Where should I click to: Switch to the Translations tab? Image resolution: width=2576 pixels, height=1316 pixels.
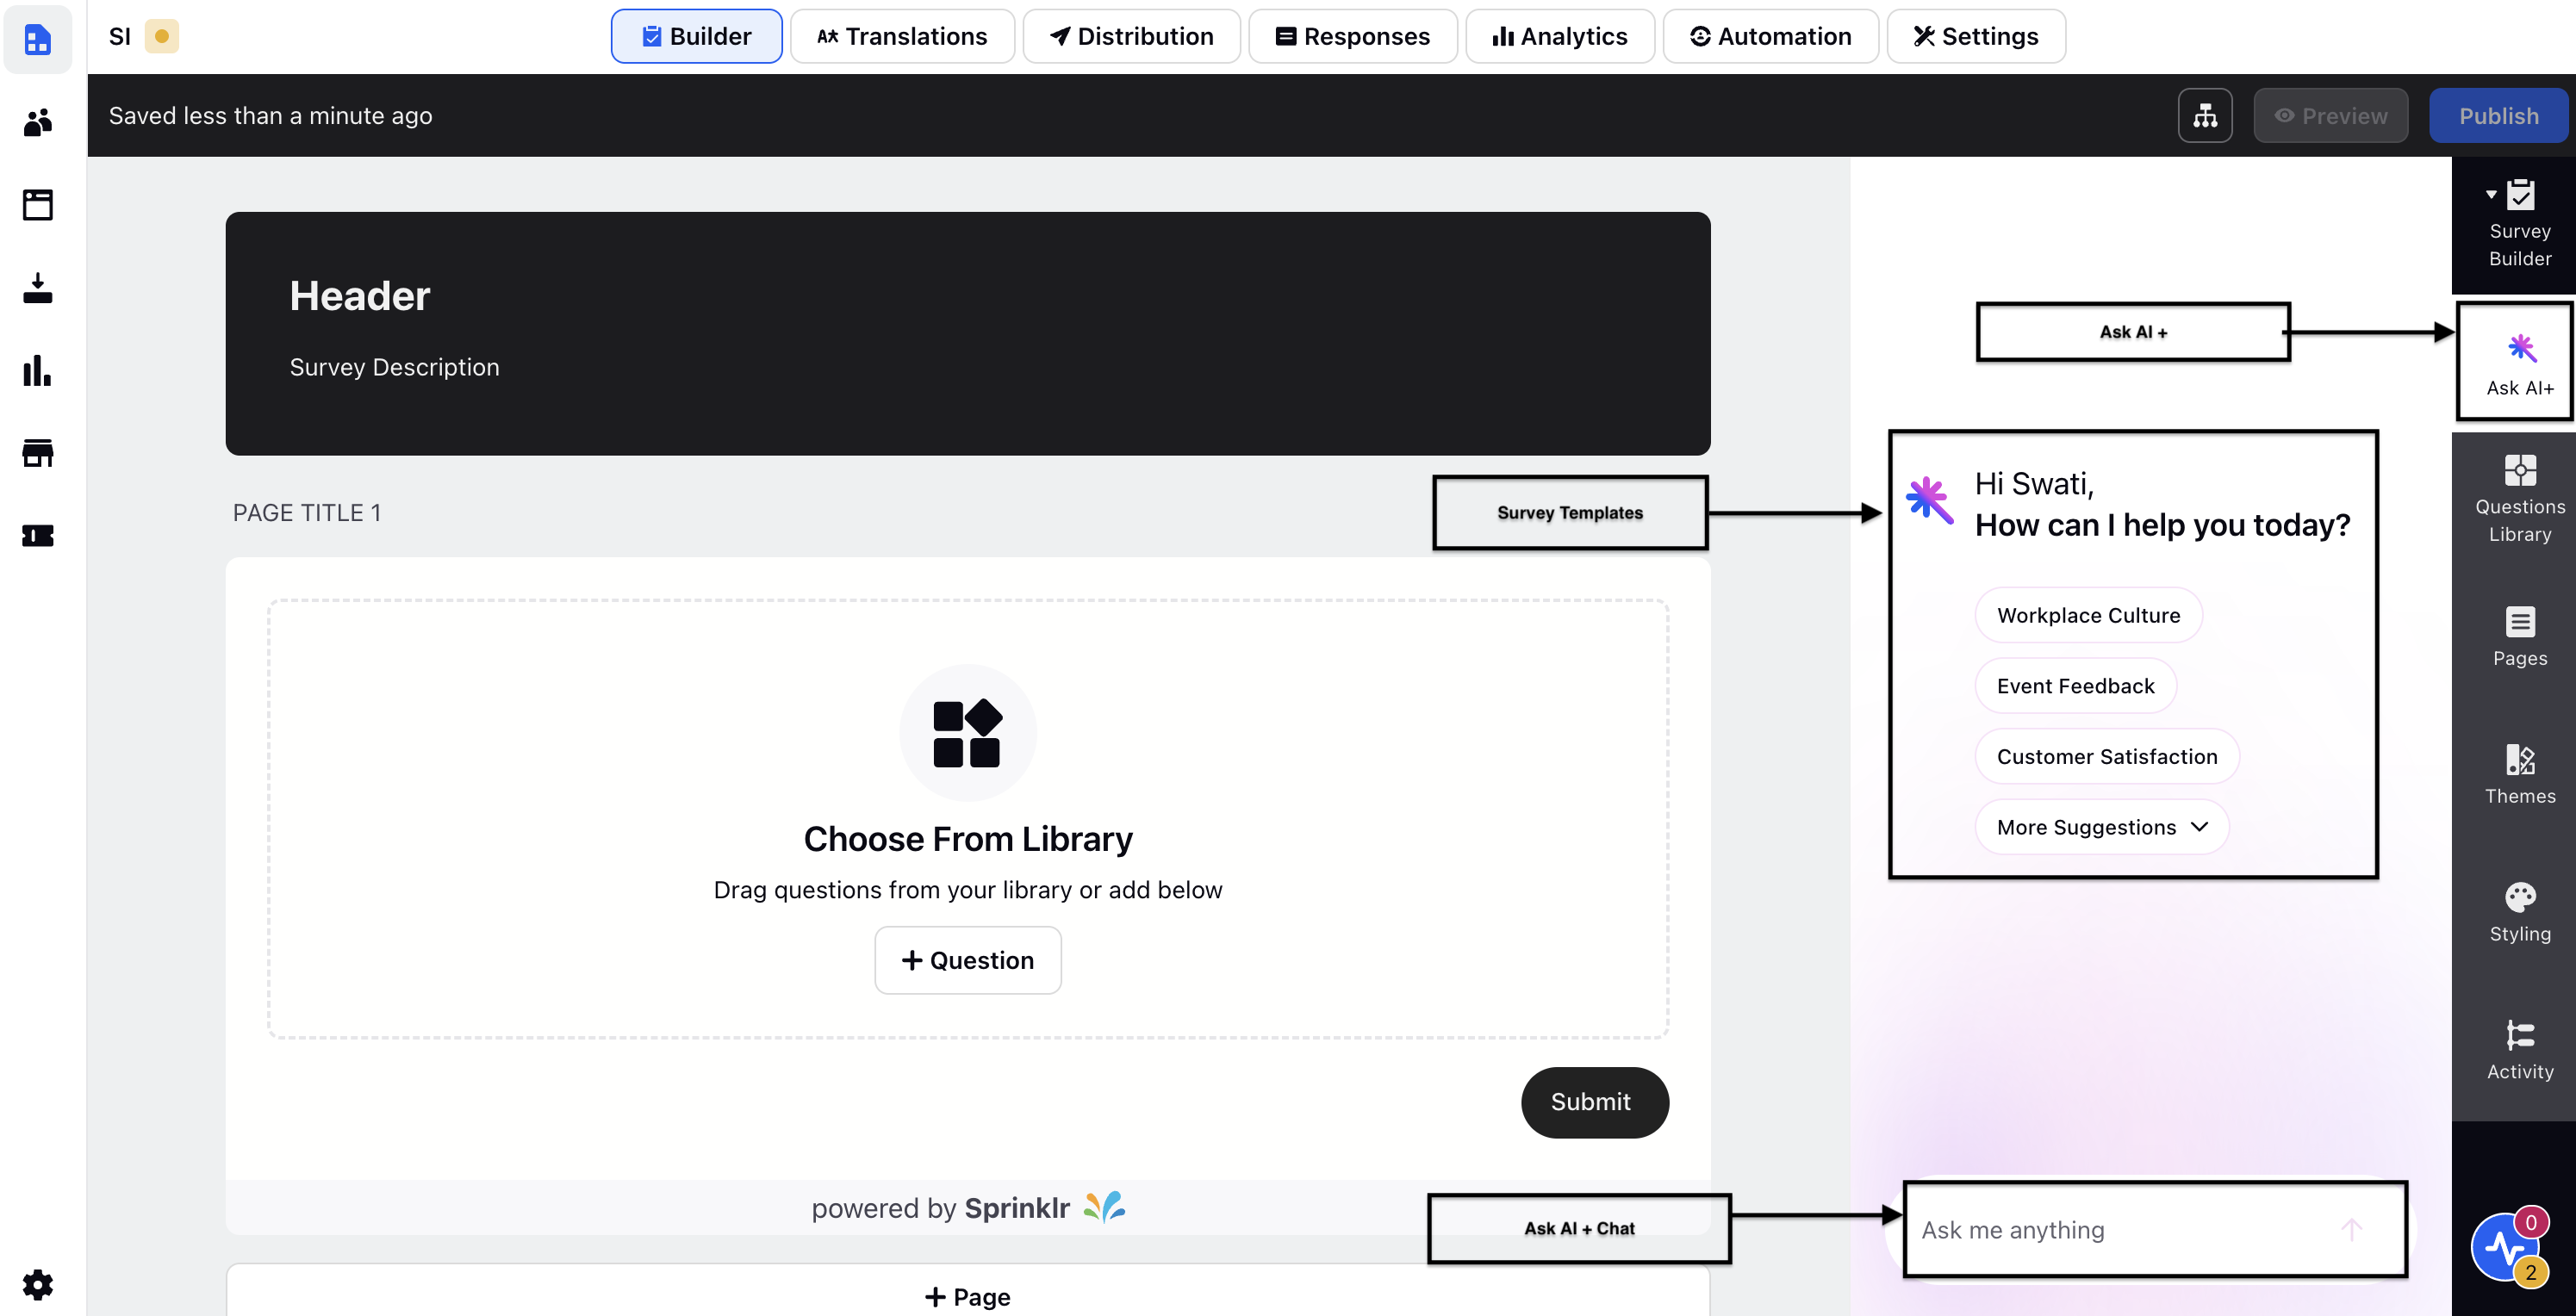pyautogui.click(x=902, y=36)
